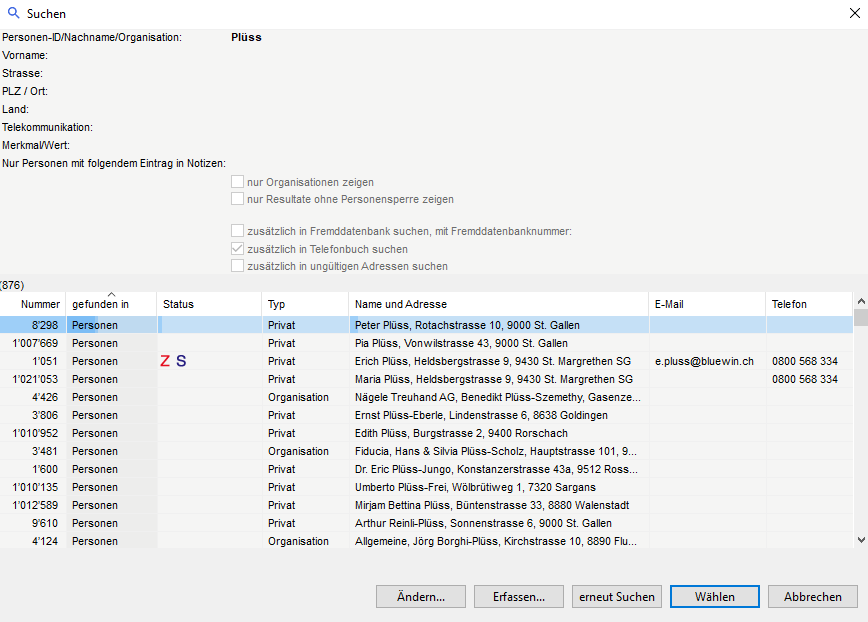Sort results by 'Name und Adresse' header
Image resolution: width=868 pixels, height=622 pixels.
pos(400,304)
